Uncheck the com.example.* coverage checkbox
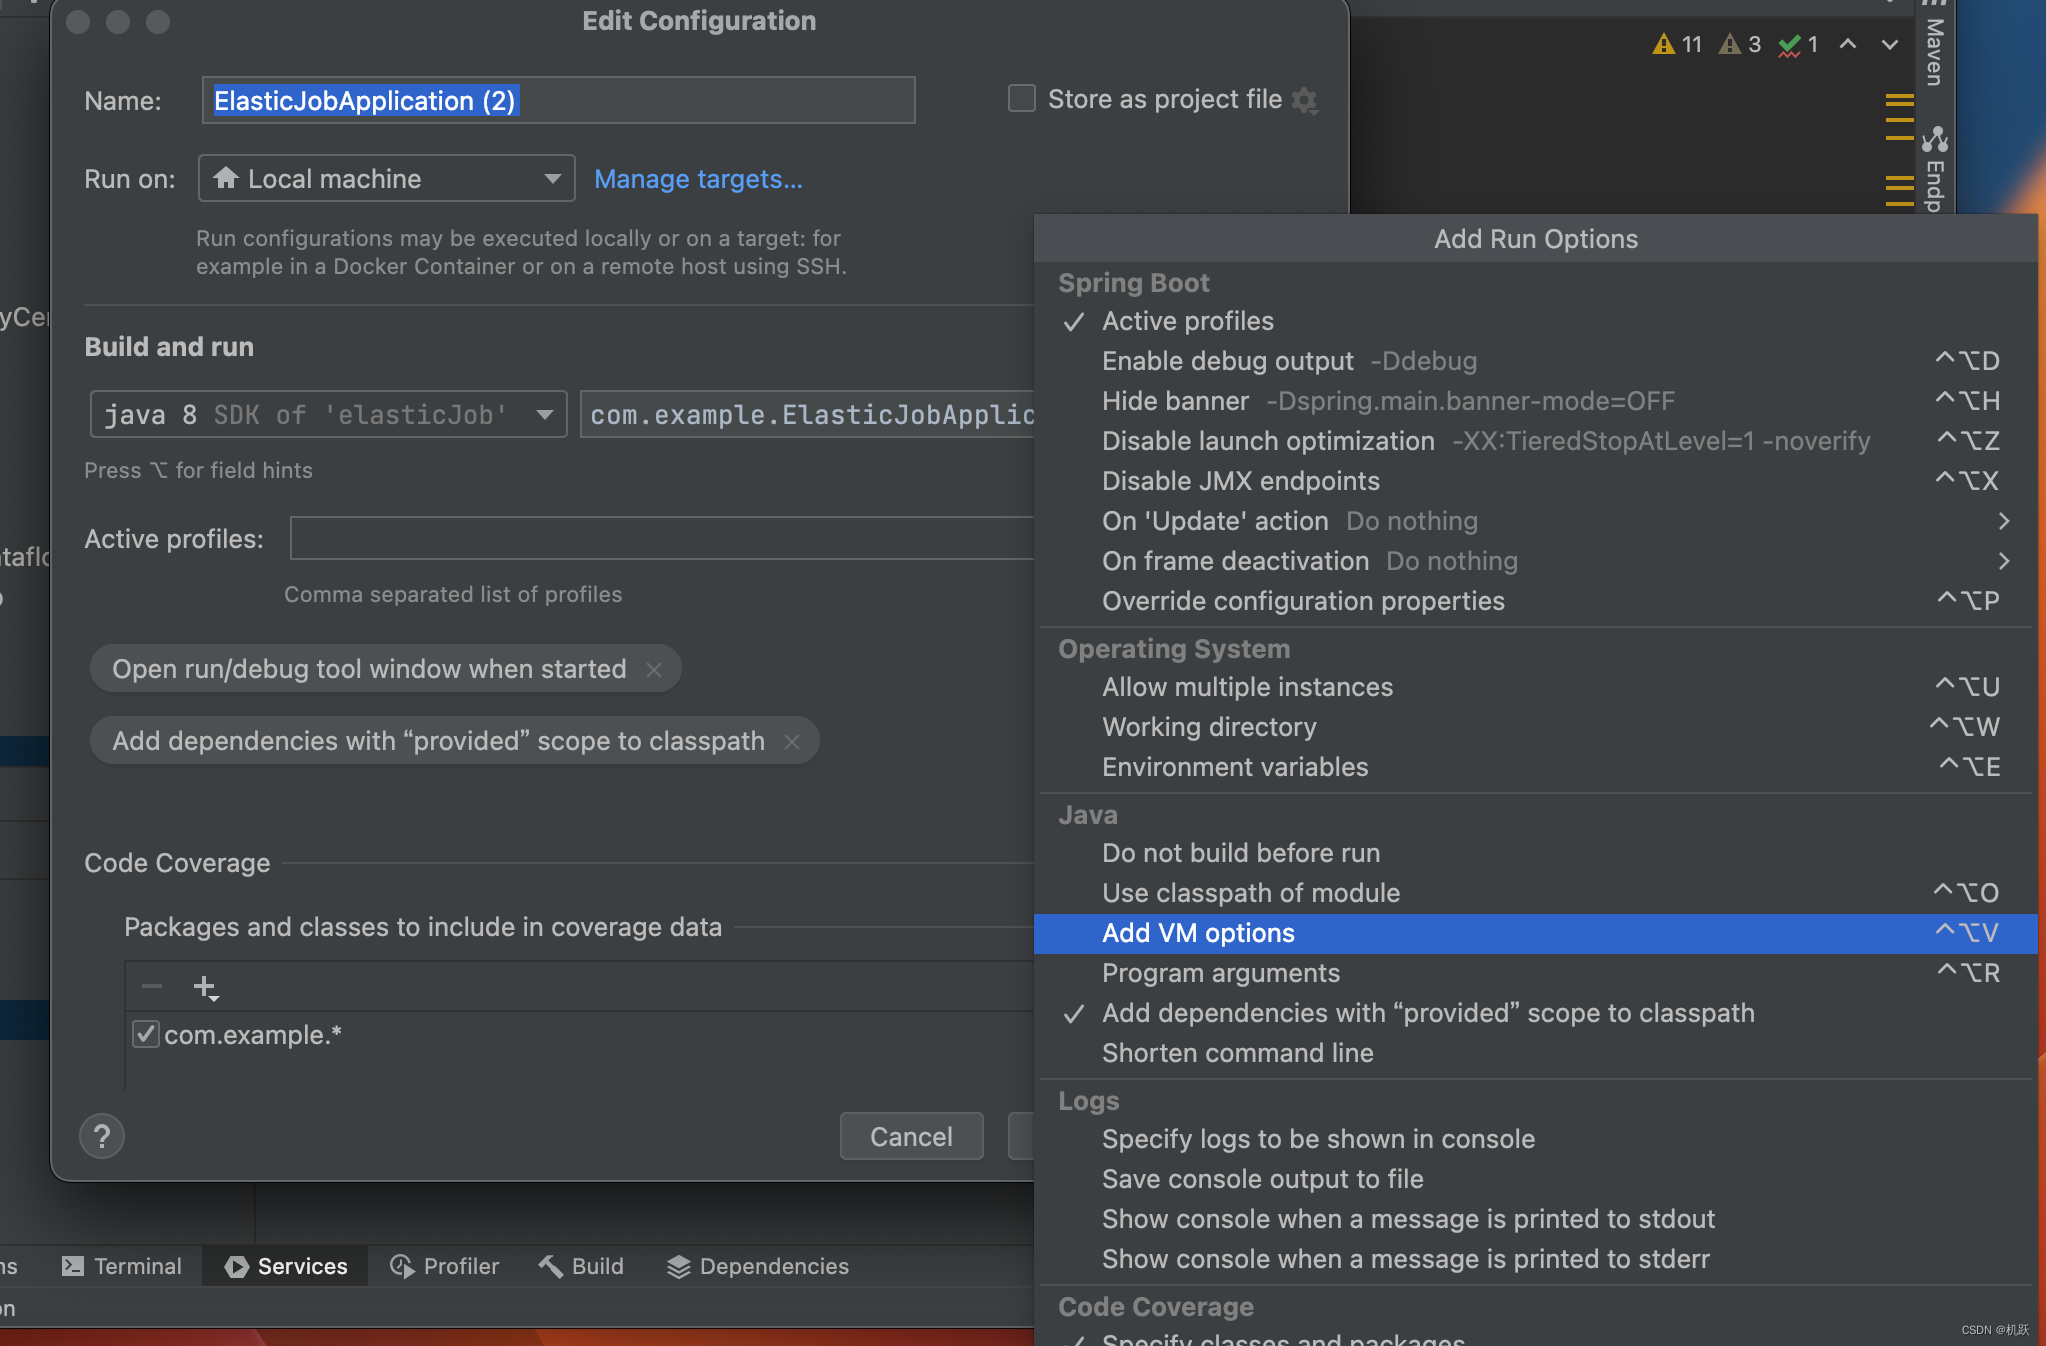 (145, 1034)
